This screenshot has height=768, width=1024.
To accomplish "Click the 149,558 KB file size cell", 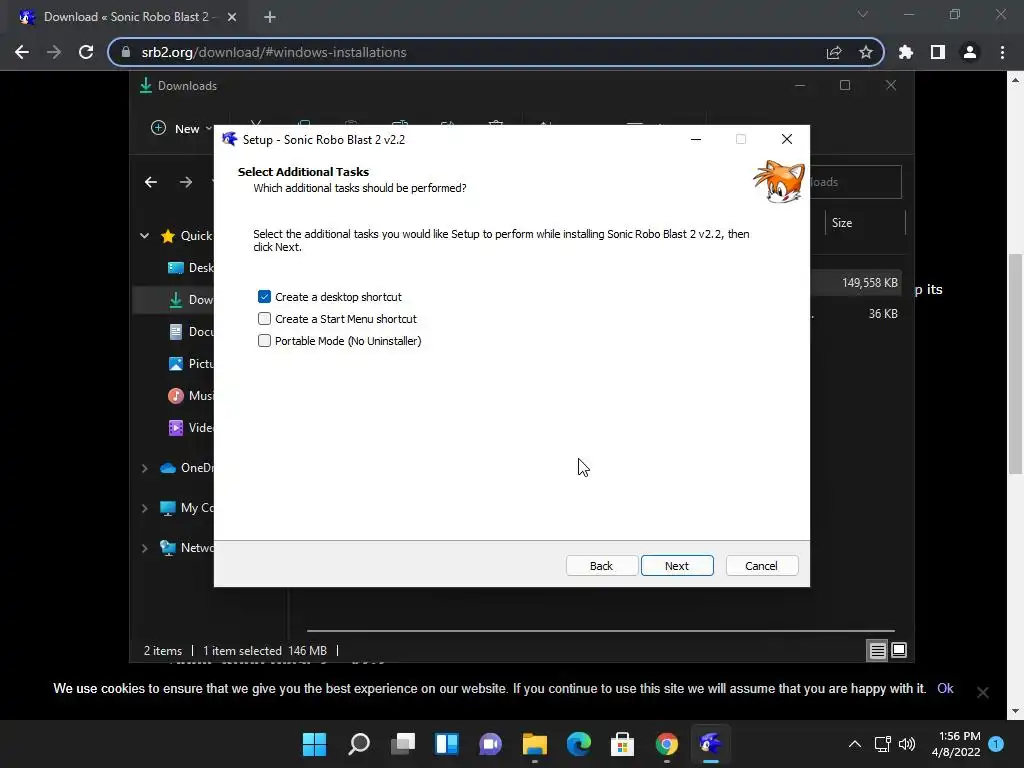I will [x=870, y=283].
